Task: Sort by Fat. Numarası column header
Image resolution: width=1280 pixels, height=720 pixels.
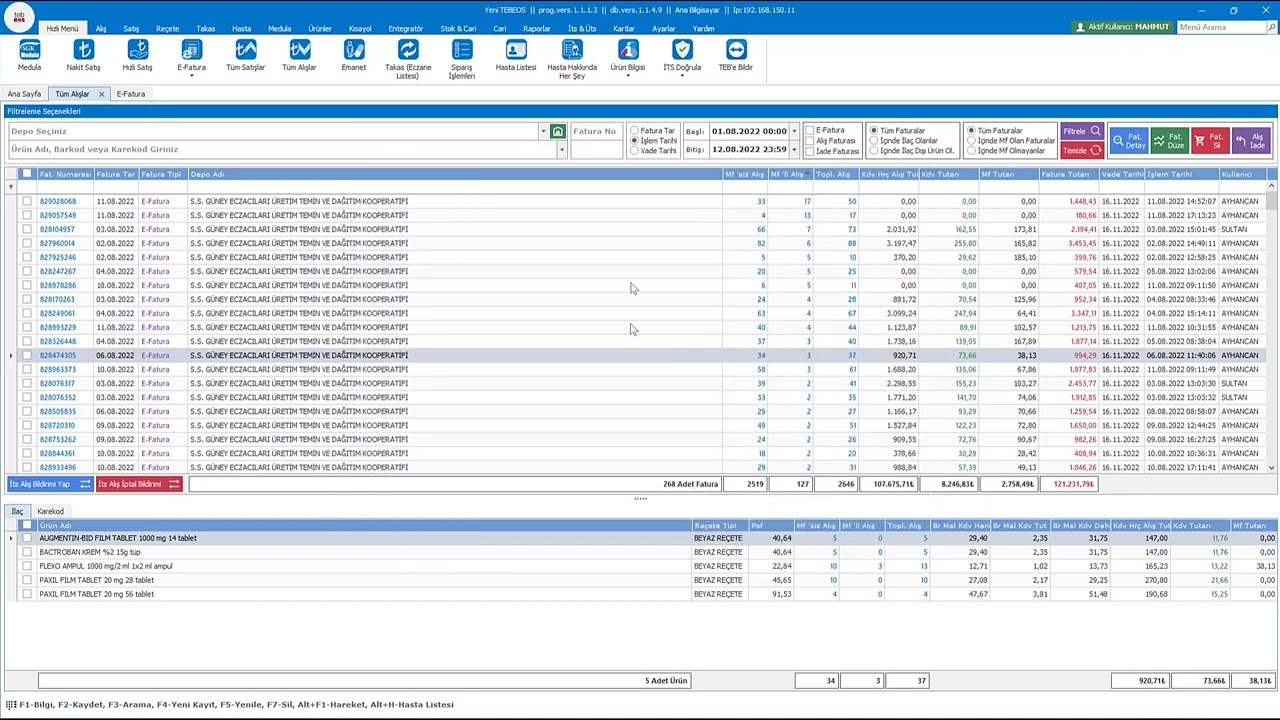Action: tap(65, 174)
